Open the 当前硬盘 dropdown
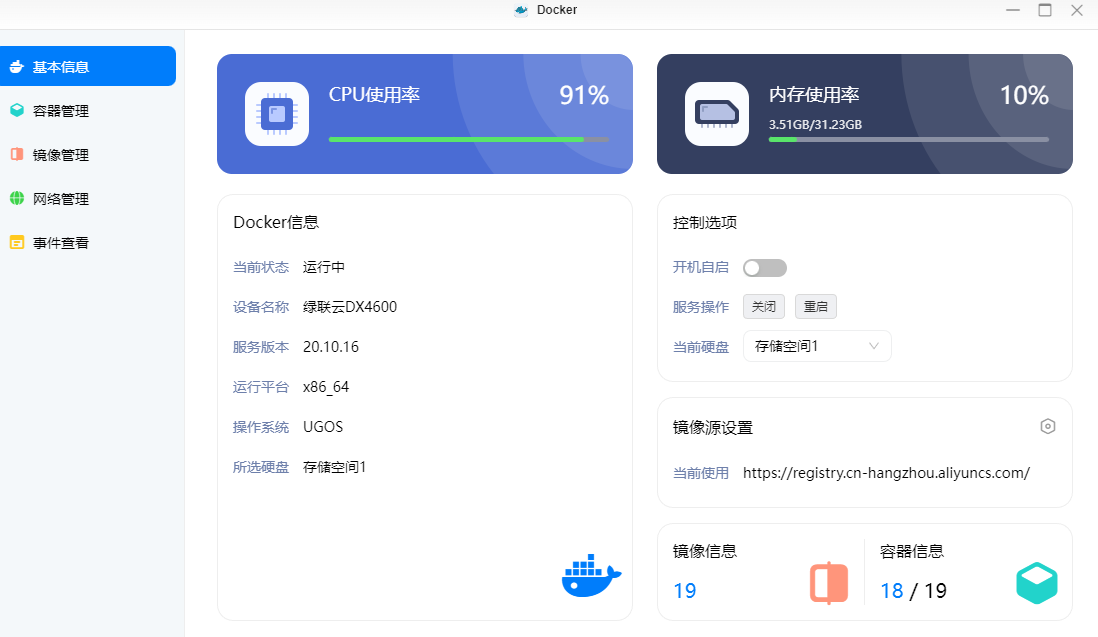This screenshot has width=1098, height=637. point(816,346)
